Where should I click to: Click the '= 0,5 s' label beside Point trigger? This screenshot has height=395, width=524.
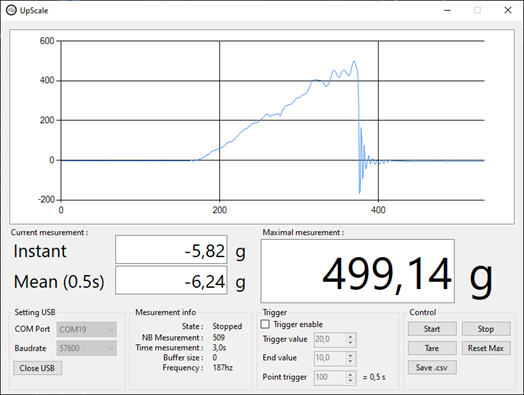(374, 377)
